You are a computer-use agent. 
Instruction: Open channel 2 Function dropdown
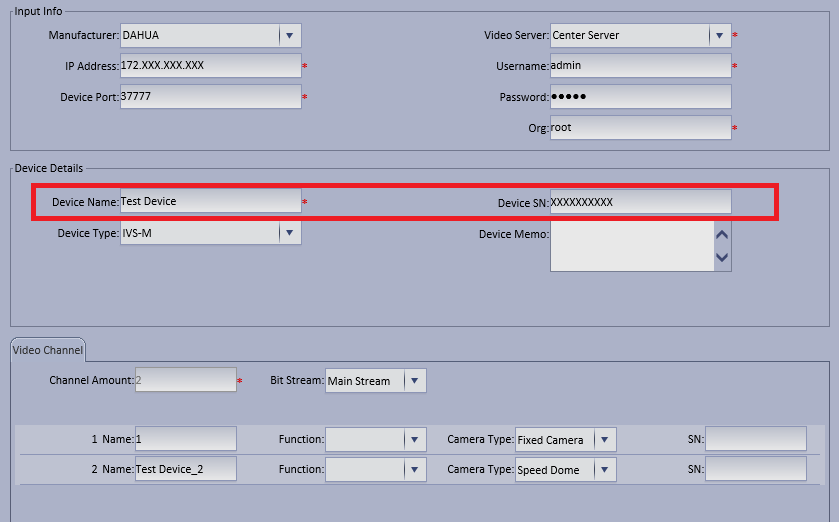click(x=415, y=470)
